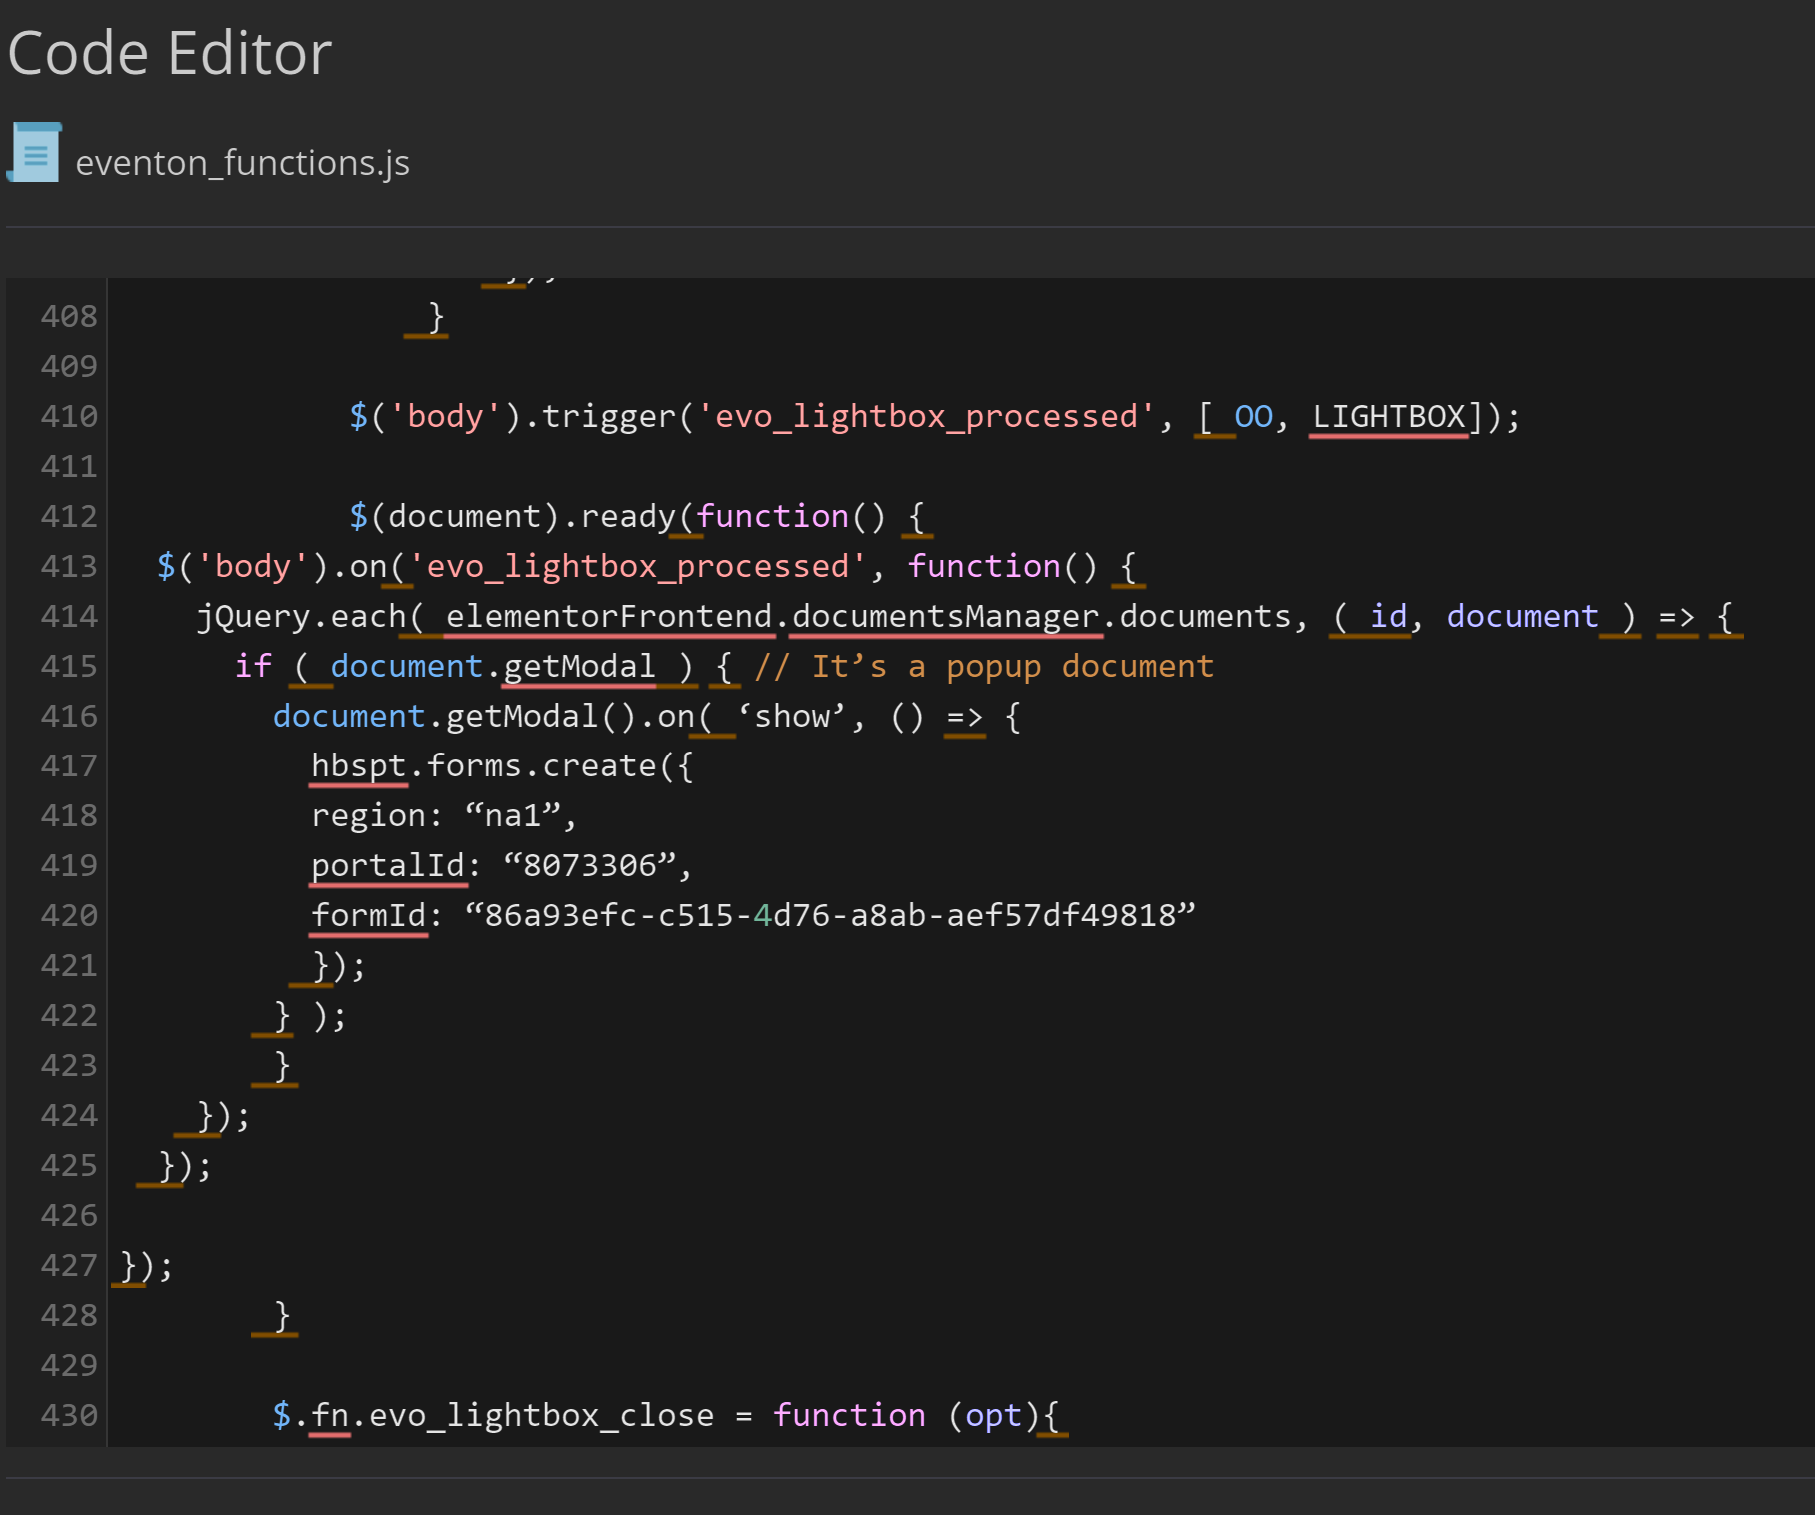Select line number 413 in gutter
Image resolution: width=1815 pixels, height=1515 pixels.
coord(69,566)
